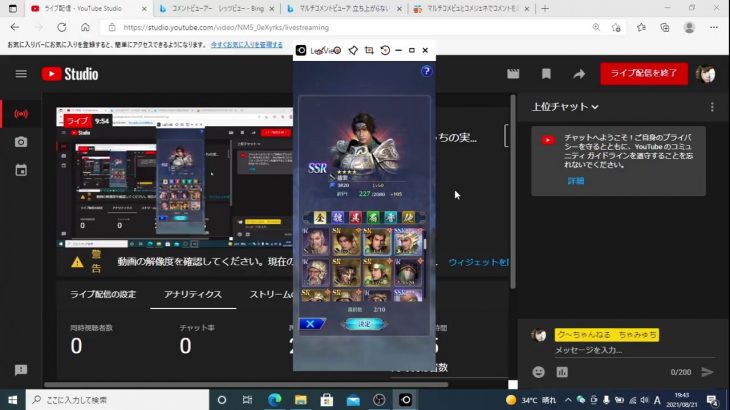The image size is (730, 410).
Task: Click the browser back arrow
Action: tap(15, 27)
